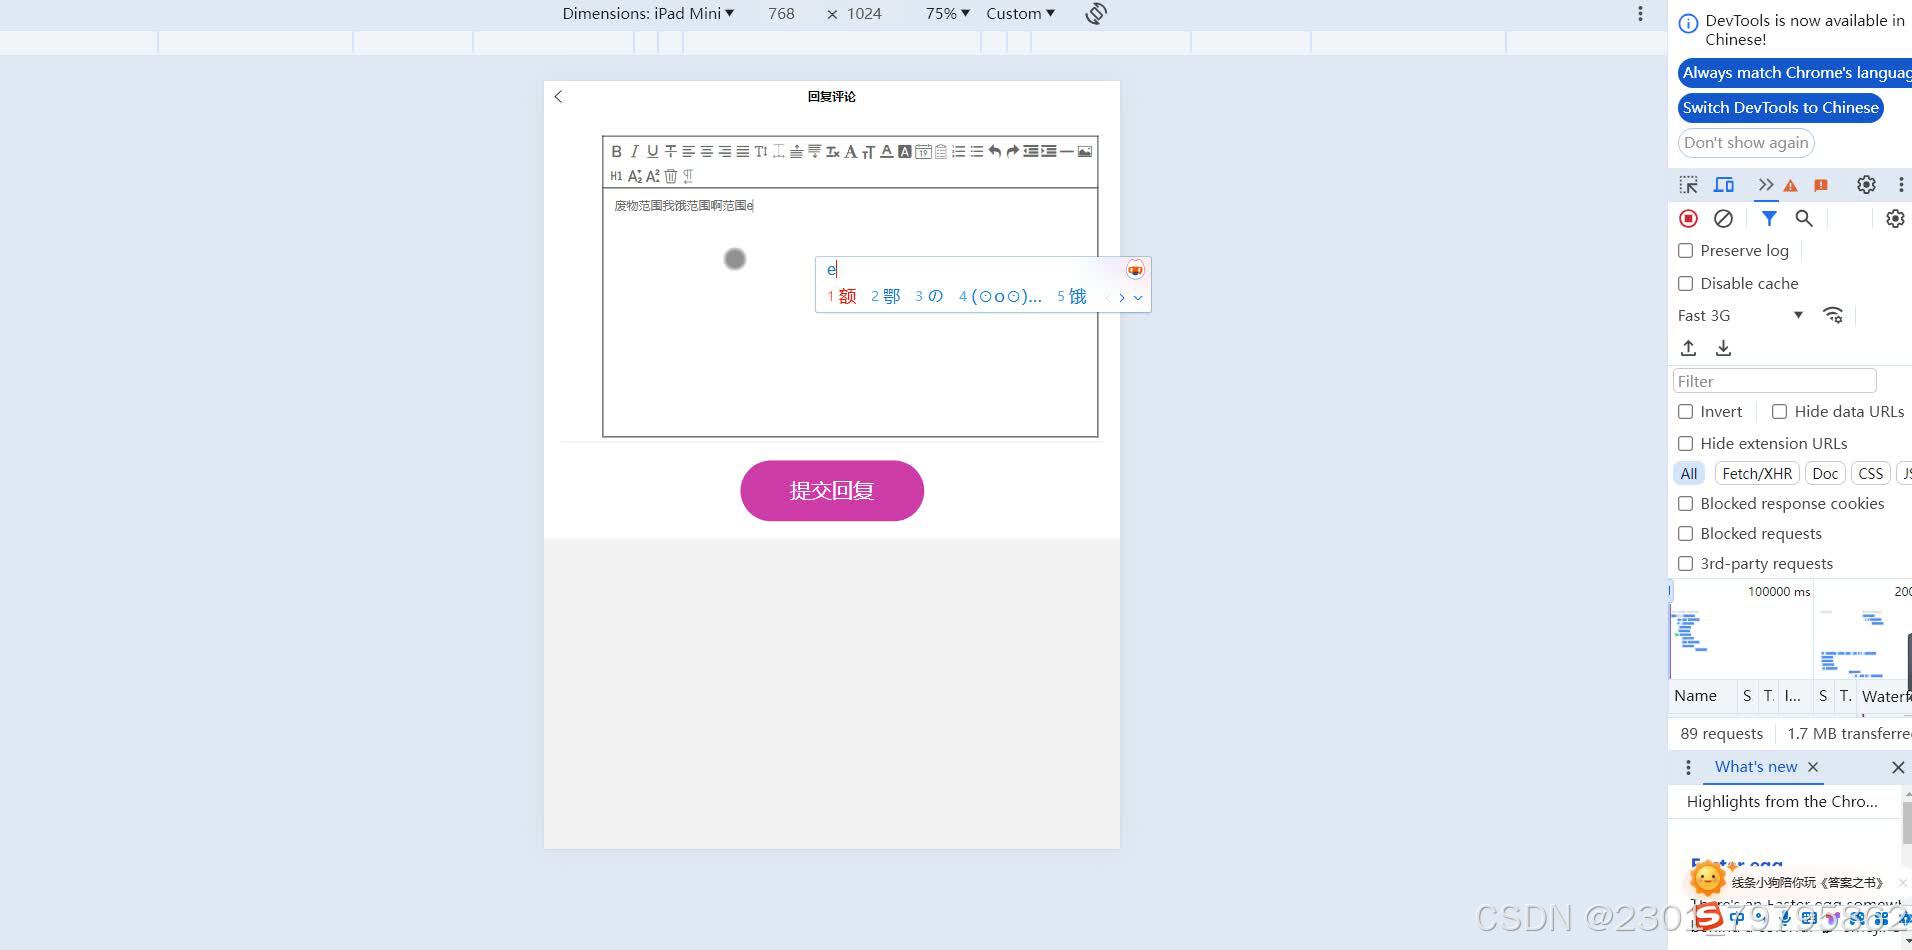
Task: Insert an unordered bullet list
Action: coord(976,152)
